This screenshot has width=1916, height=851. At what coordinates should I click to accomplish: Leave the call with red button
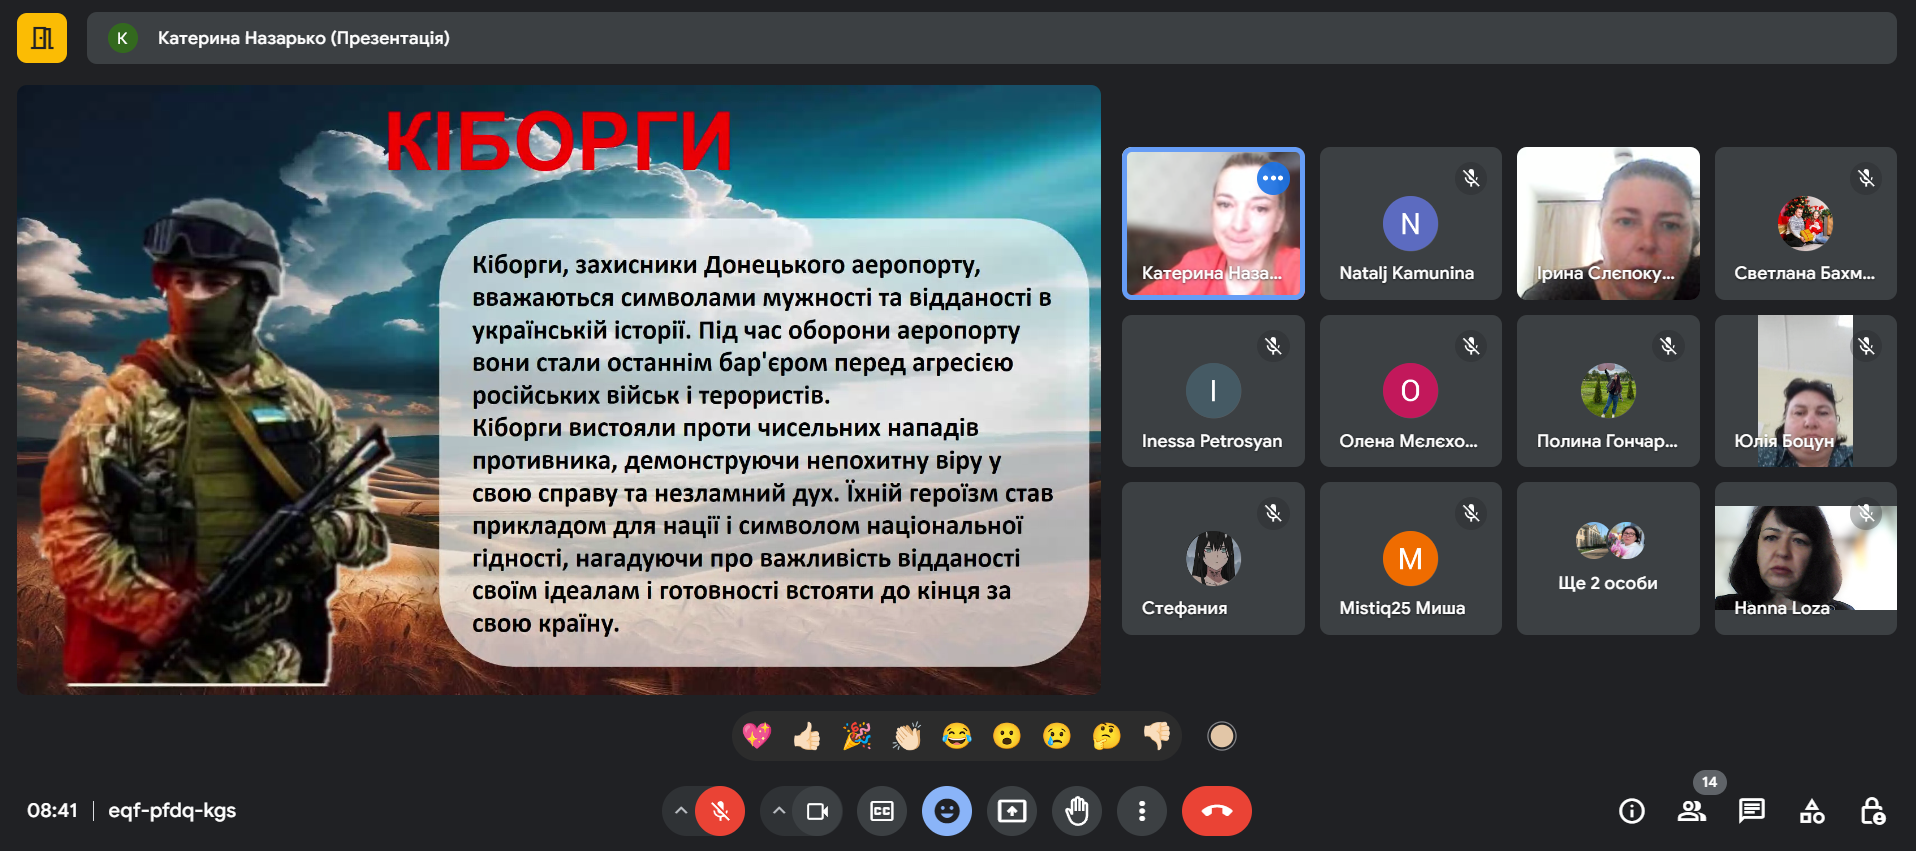1216,811
